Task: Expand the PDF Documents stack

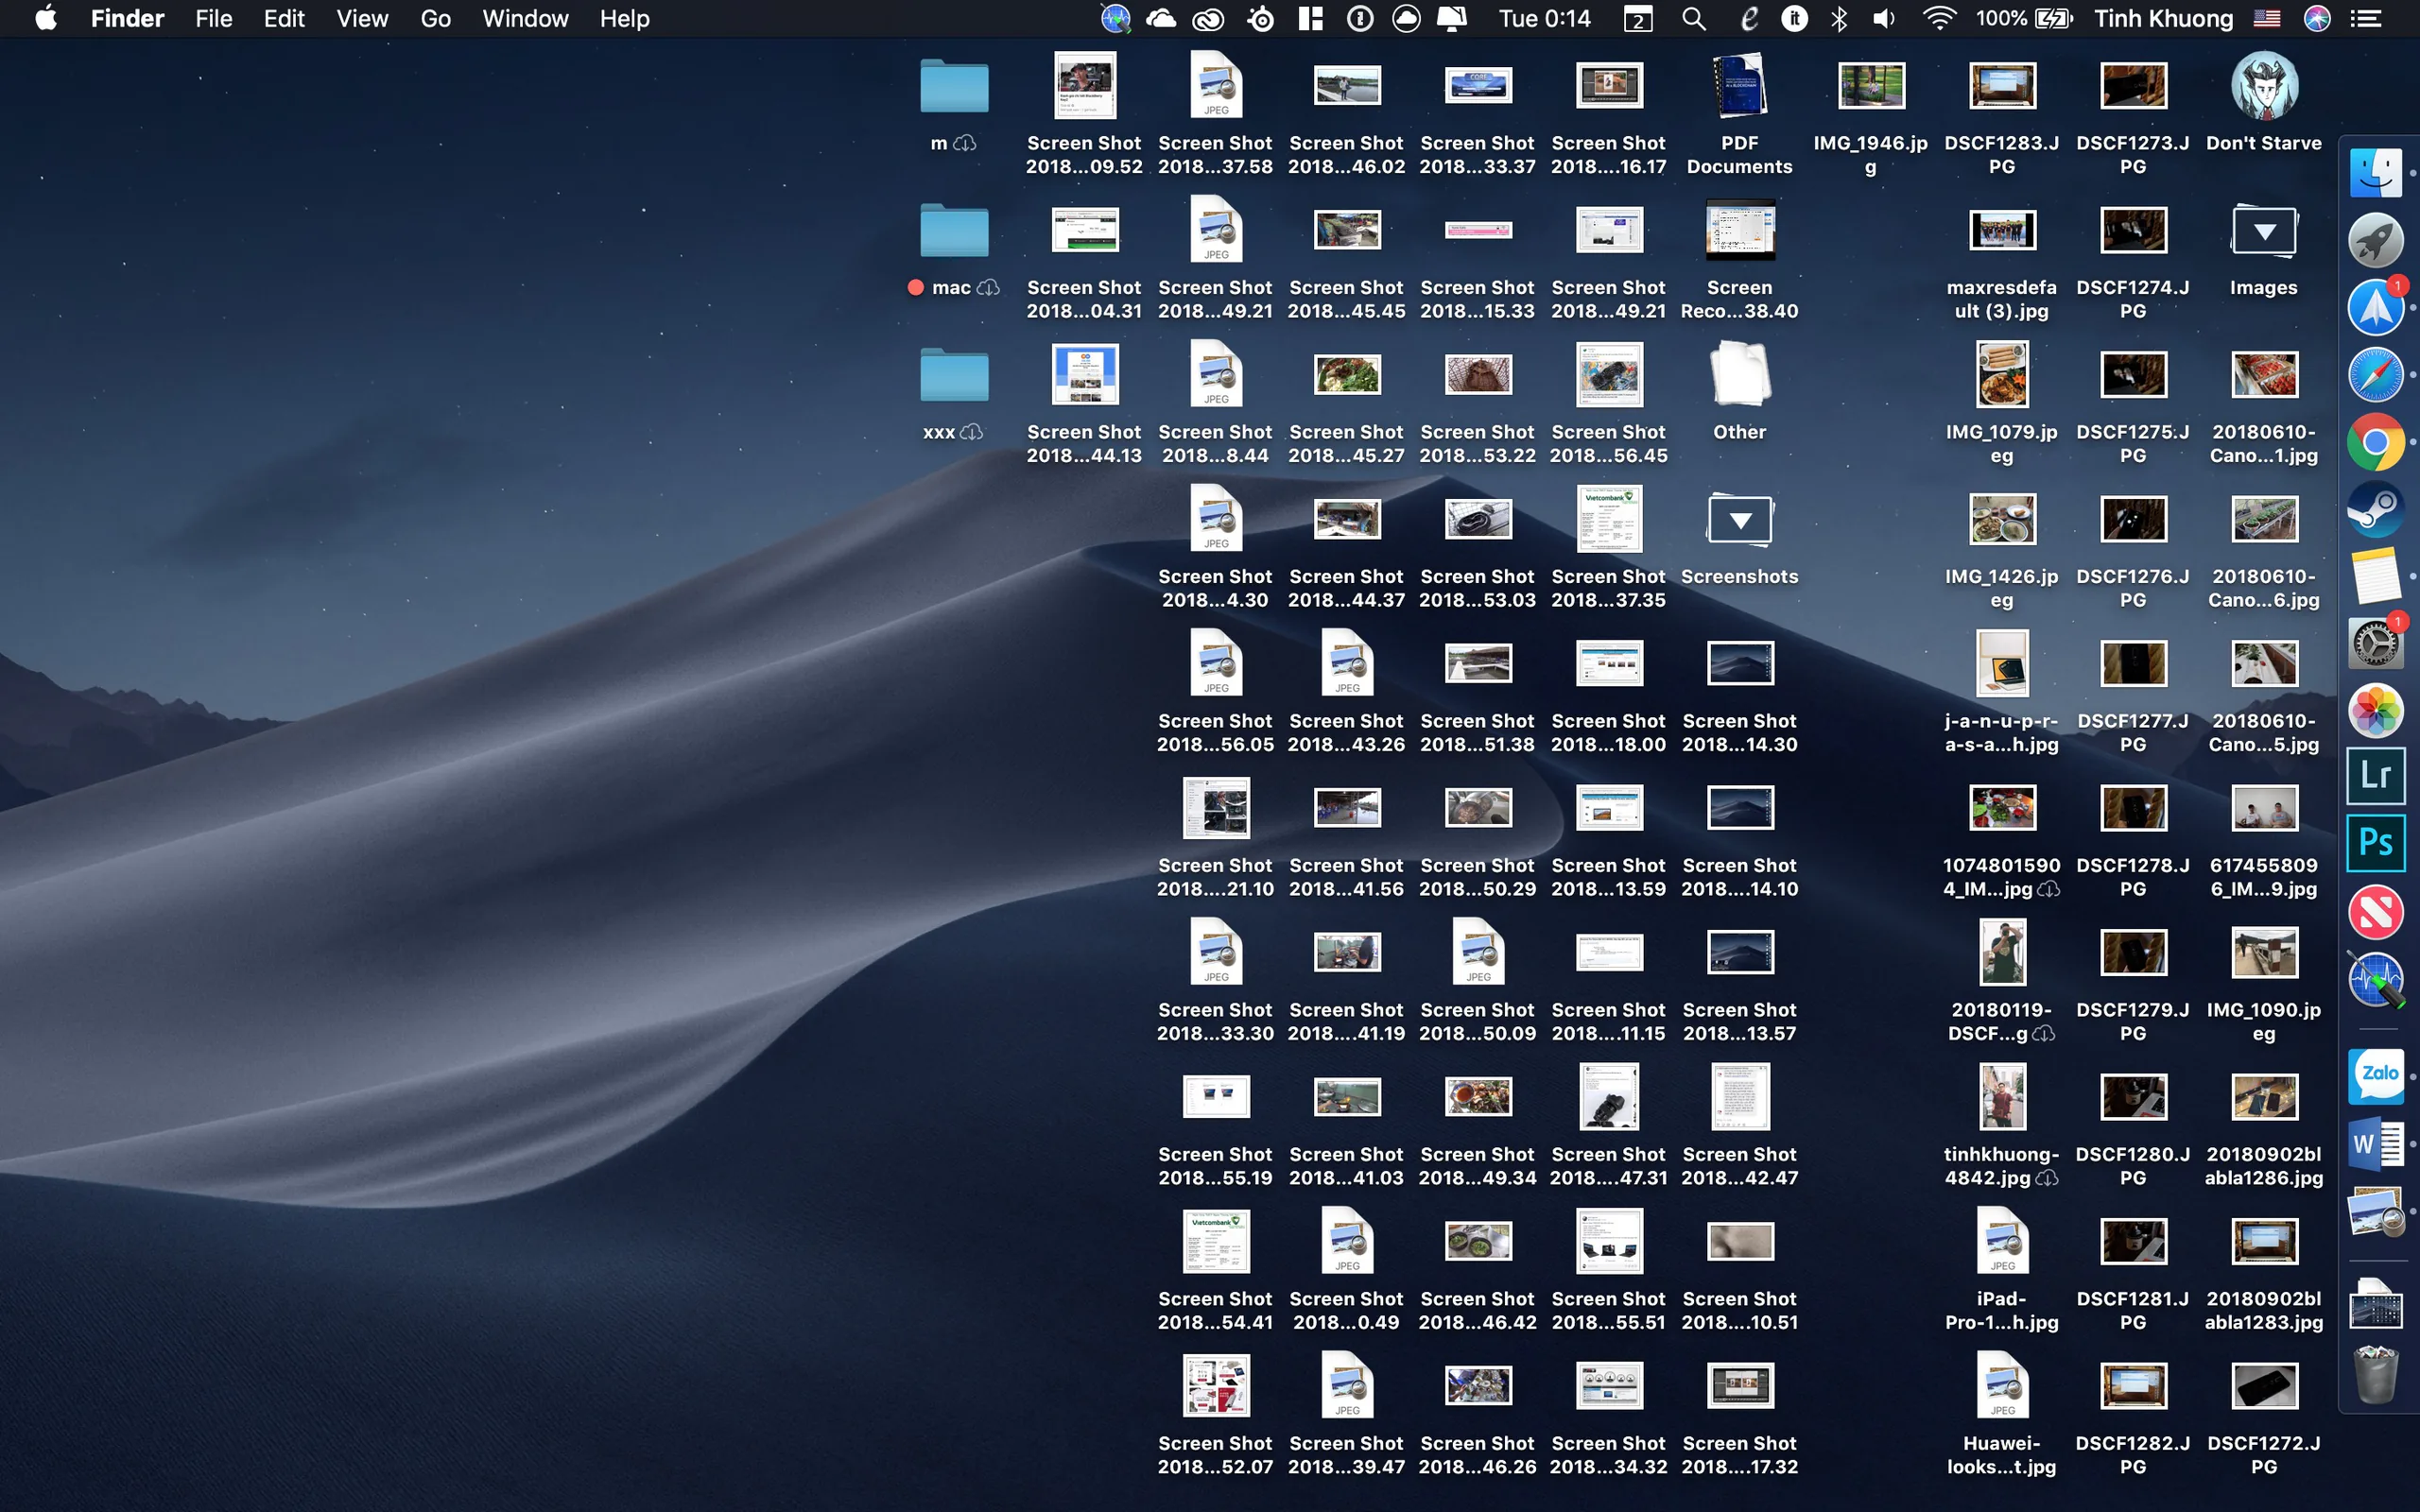Action: click(x=1740, y=86)
